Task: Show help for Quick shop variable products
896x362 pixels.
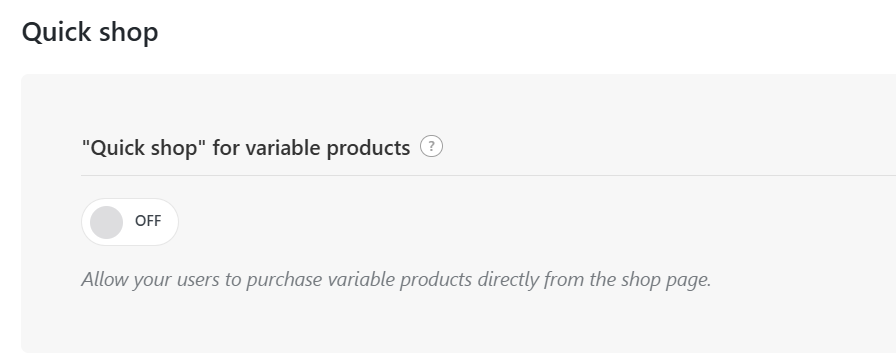Action: click(431, 146)
